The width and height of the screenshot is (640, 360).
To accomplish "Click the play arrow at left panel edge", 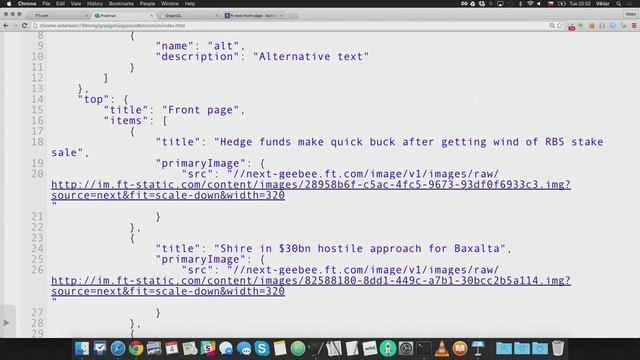I will click(7, 323).
